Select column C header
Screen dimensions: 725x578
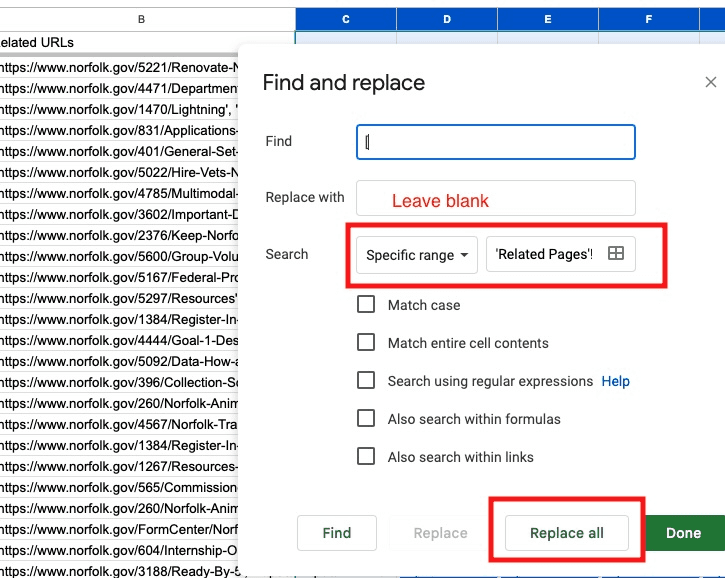(346, 19)
